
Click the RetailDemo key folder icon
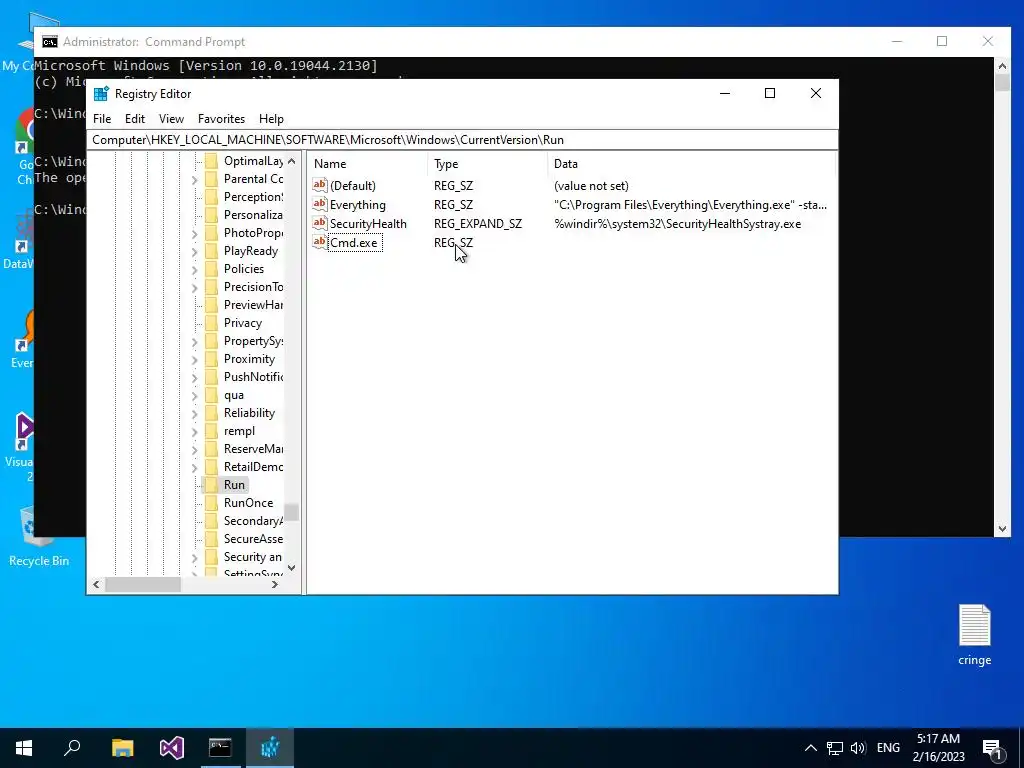[211, 467]
